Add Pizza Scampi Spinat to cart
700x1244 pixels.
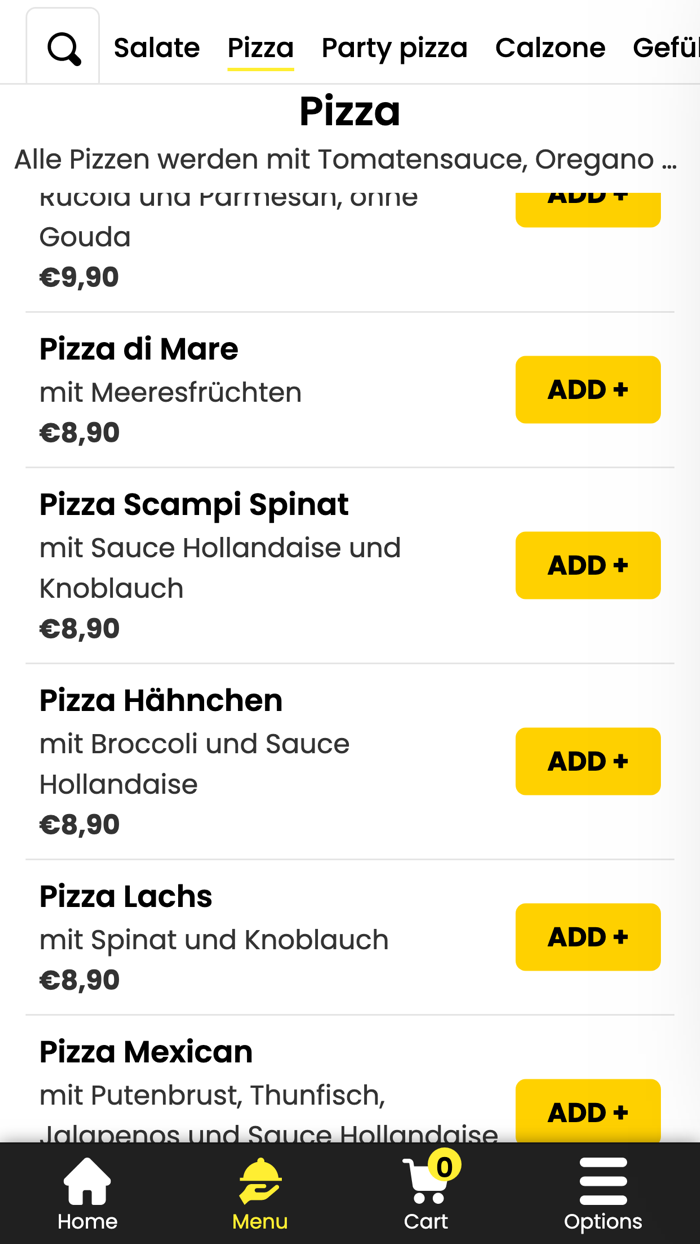[588, 565]
